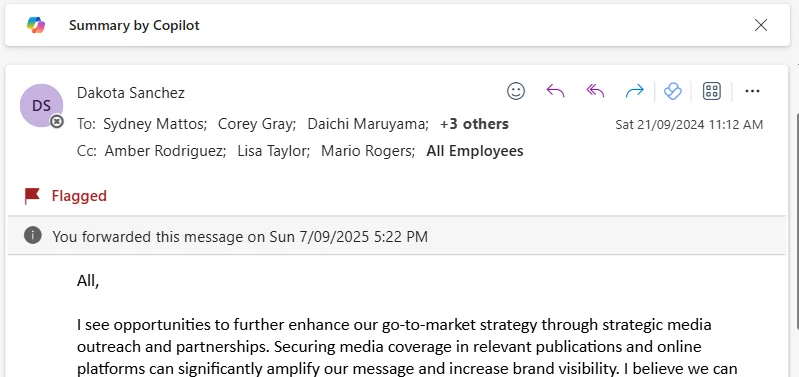
Task: Click the Copilot logo icon
Action: click(36, 25)
